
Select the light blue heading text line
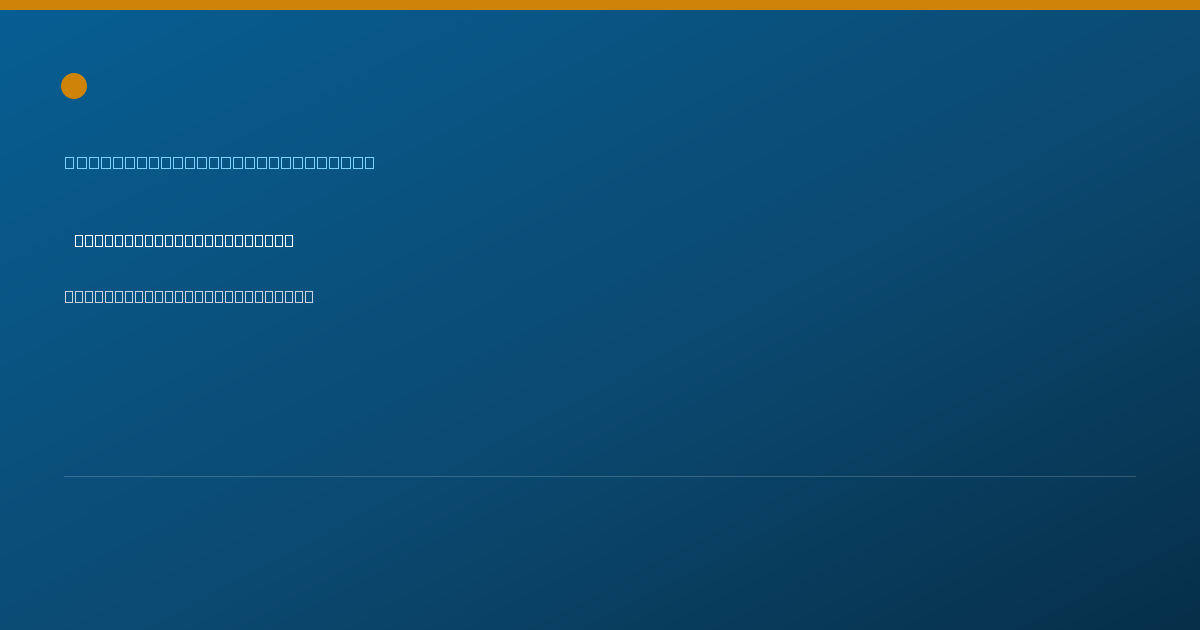(x=220, y=162)
